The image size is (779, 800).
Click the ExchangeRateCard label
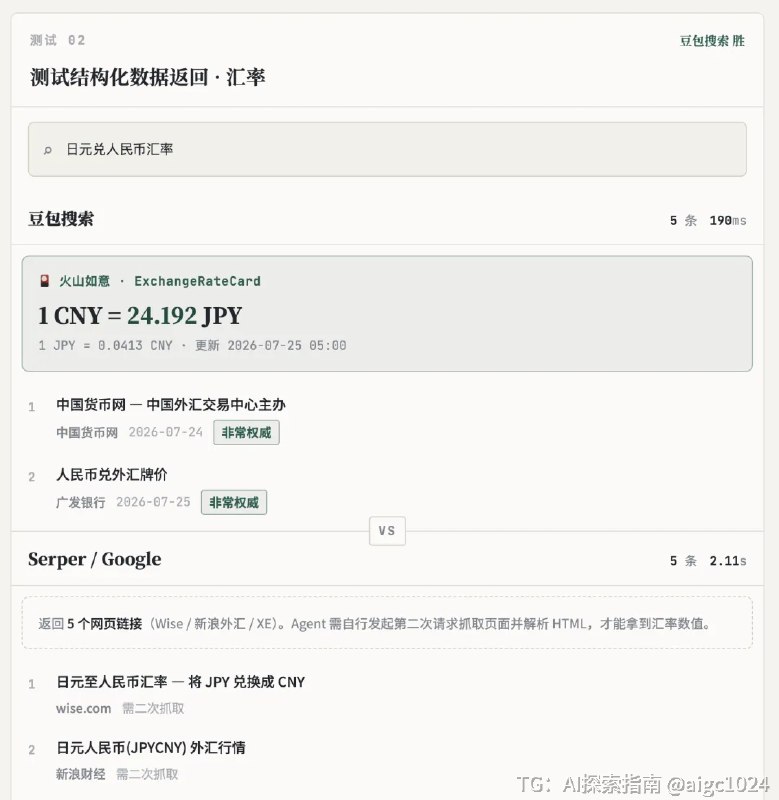[197, 281]
